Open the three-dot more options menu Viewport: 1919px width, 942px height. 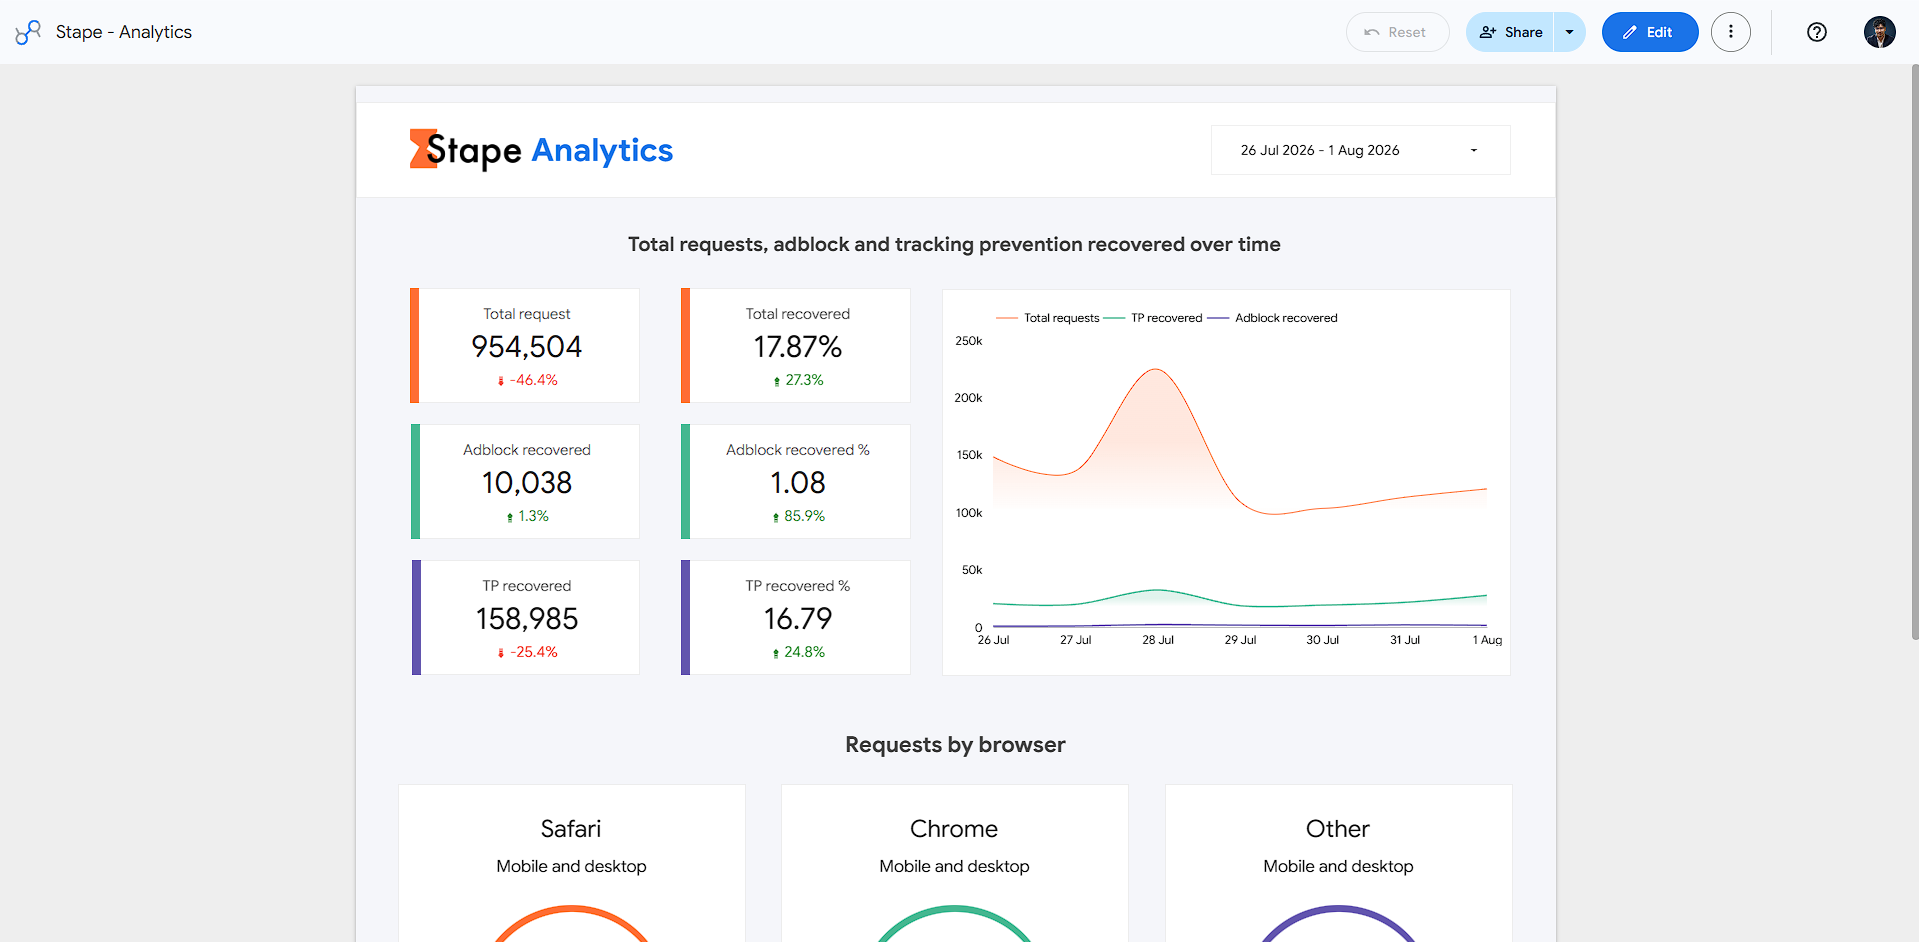pos(1731,32)
